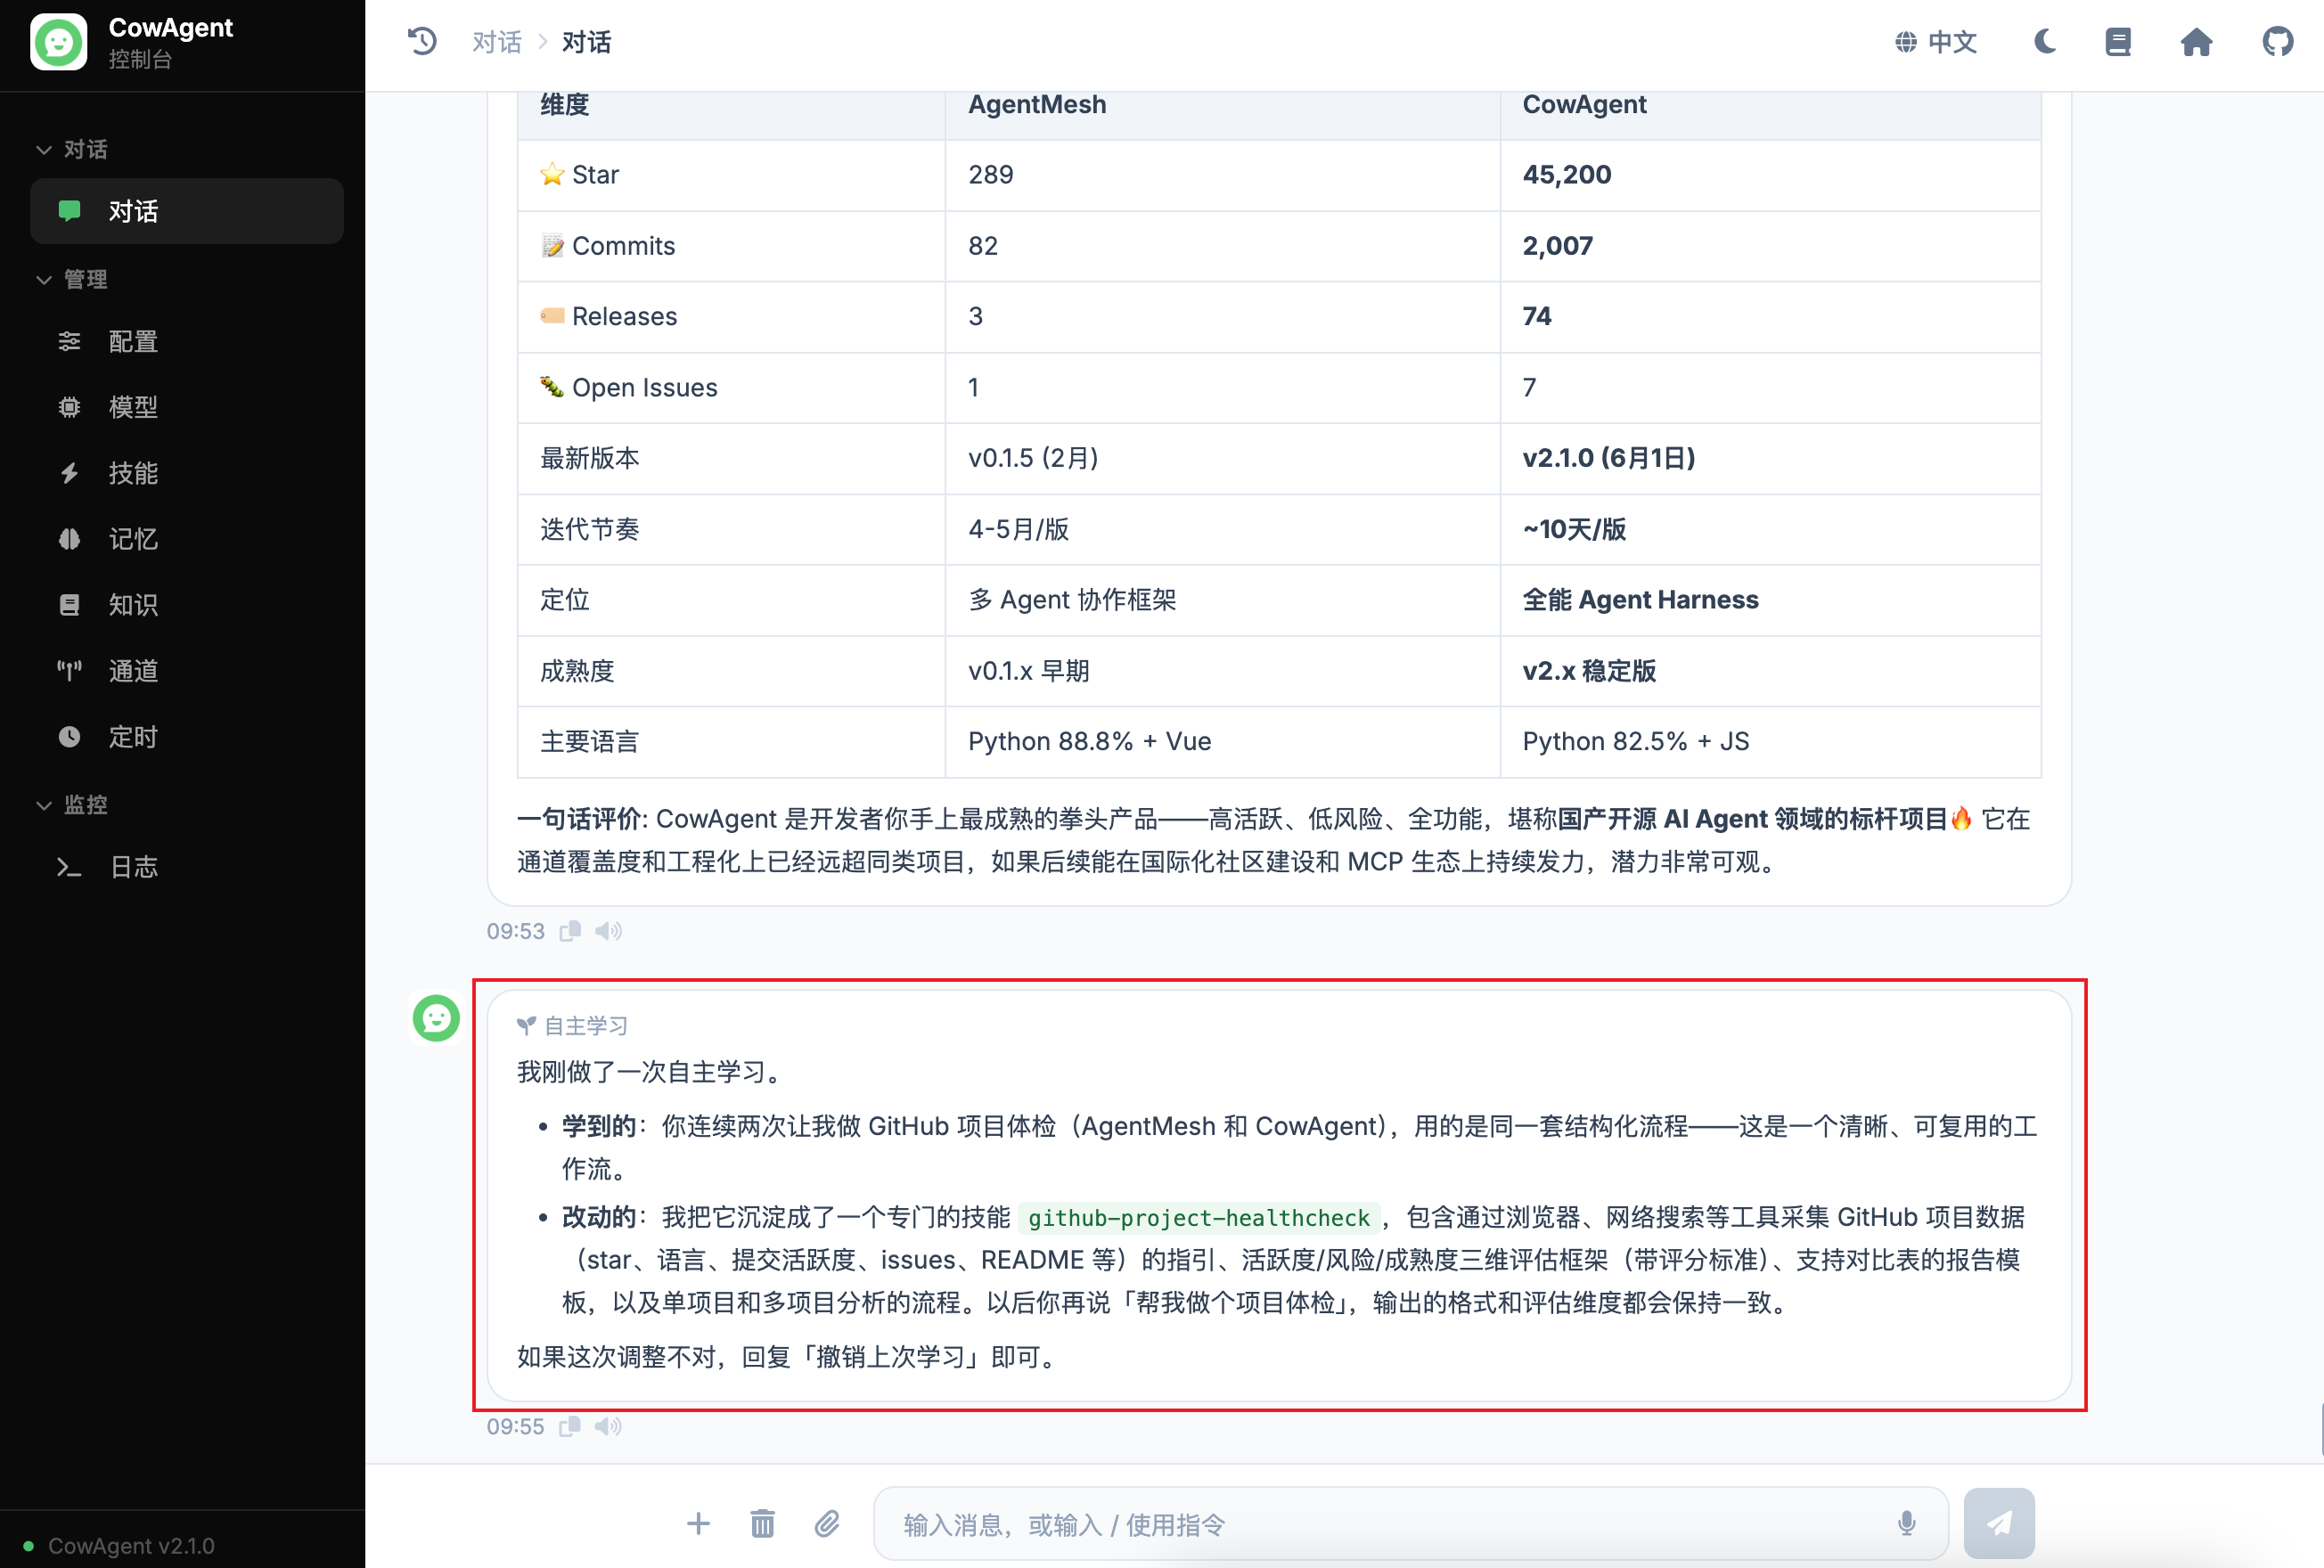Open the 定时 scheduler page
This screenshot has height=1568, width=2324.
coord(187,737)
